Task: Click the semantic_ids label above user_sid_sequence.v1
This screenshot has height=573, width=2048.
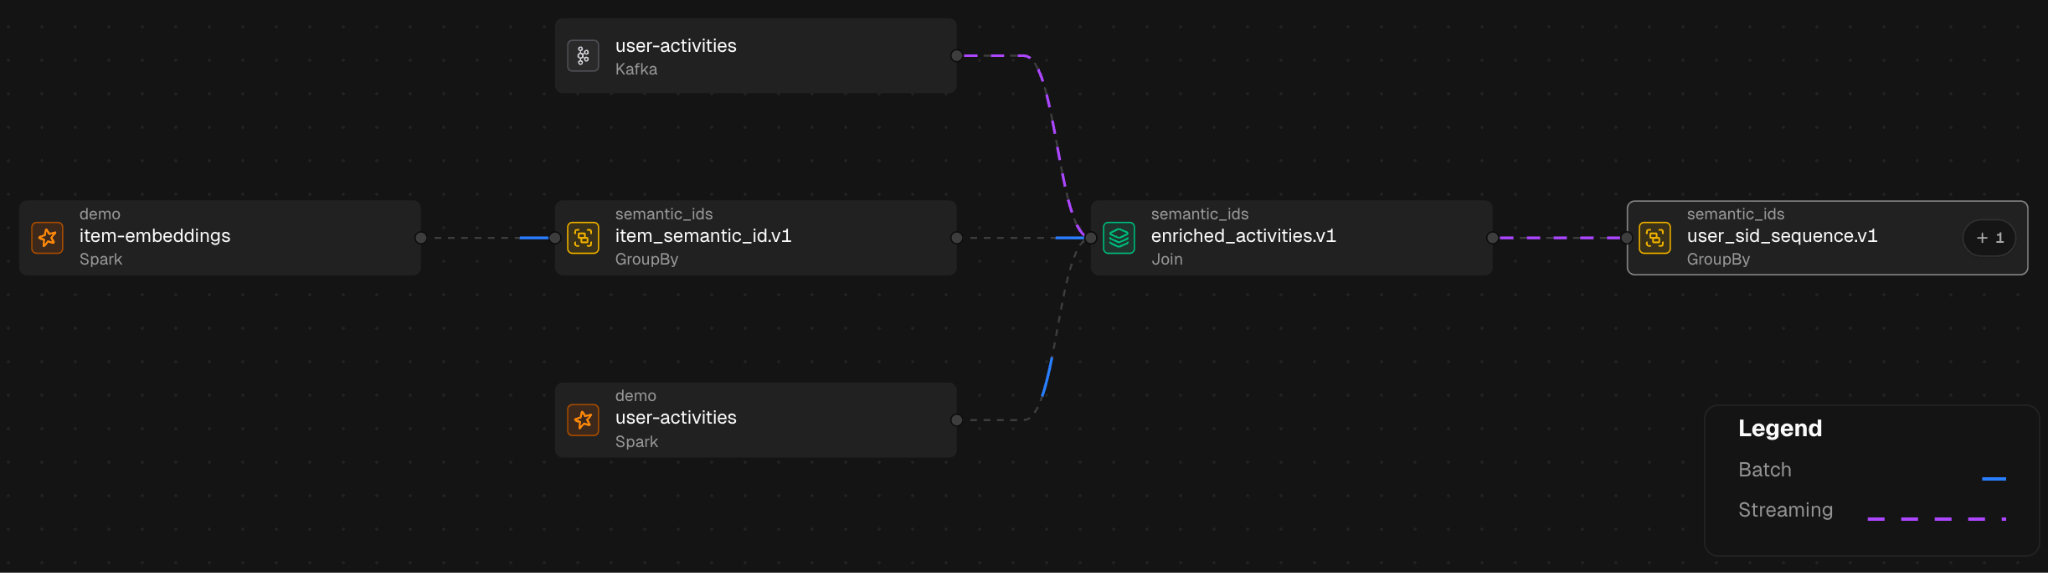Action: pyautogui.click(x=1736, y=214)
